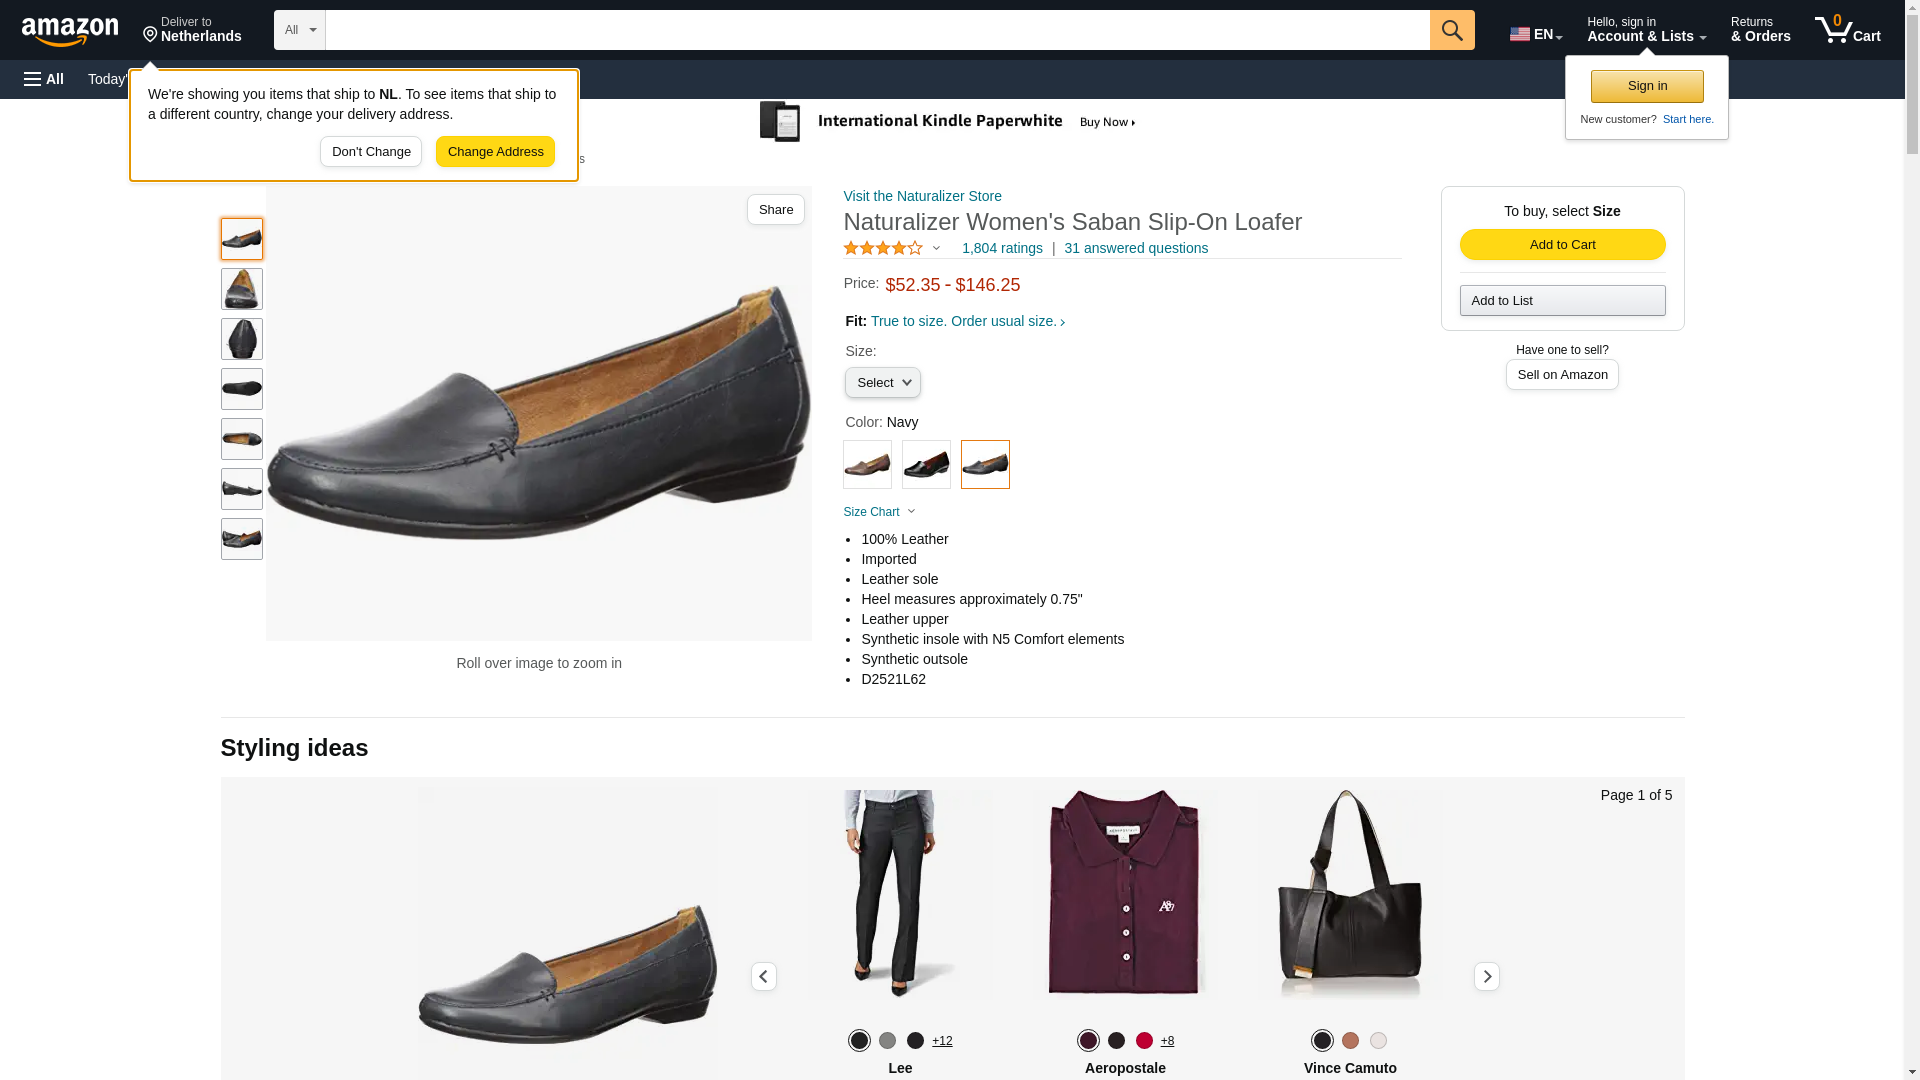Open the Size Select dropdown
Screen dimensions: 1920x1080
(x=882, y=383)
